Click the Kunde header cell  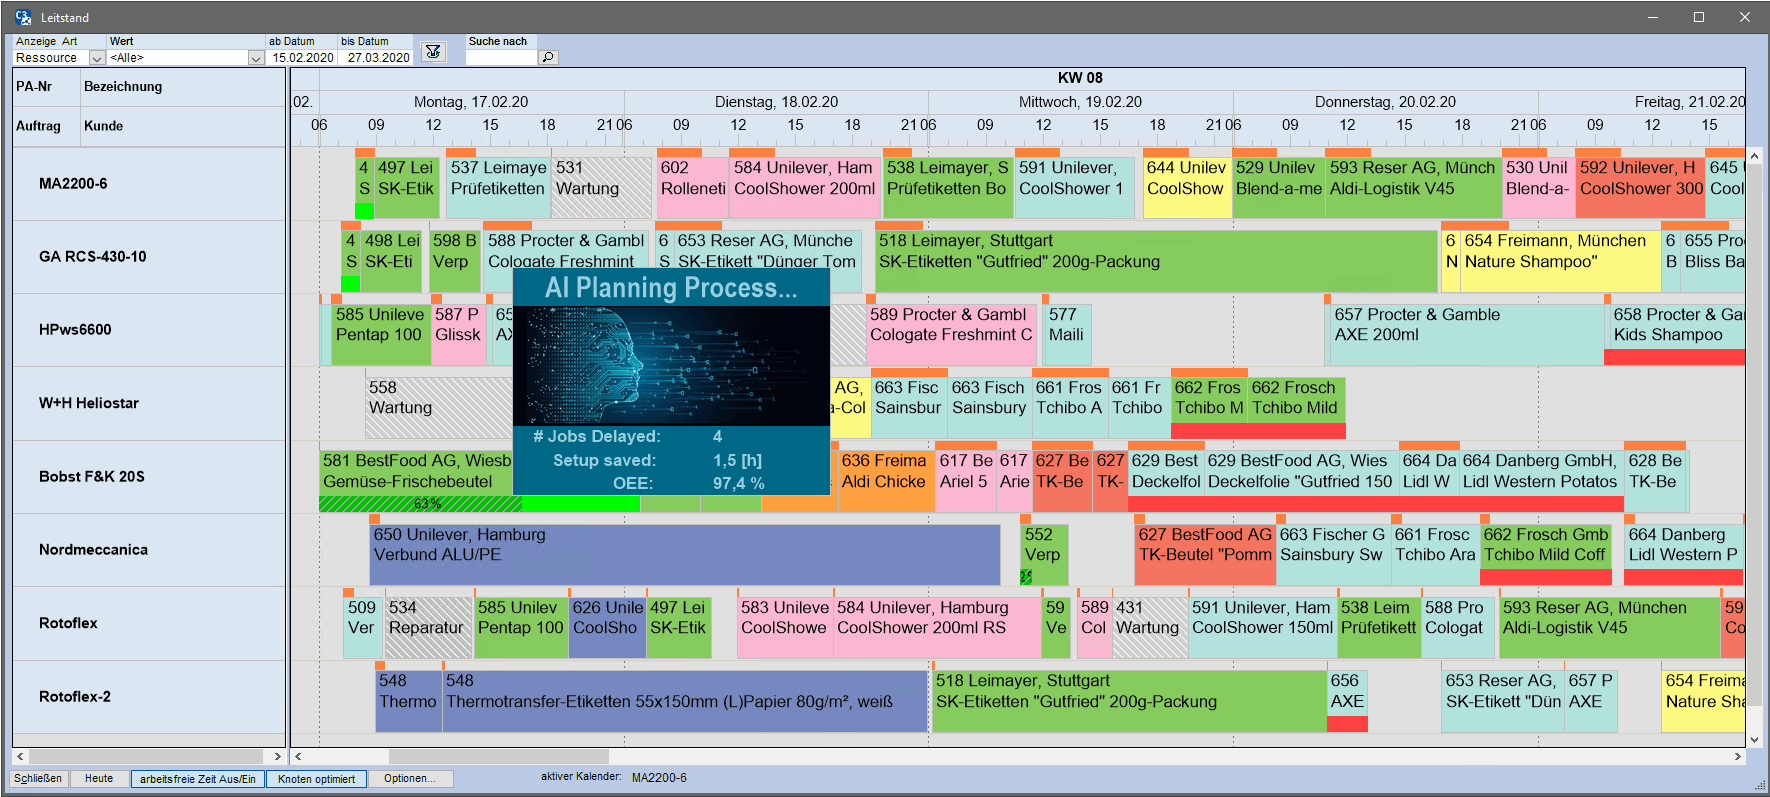click(x=183, y=126)
